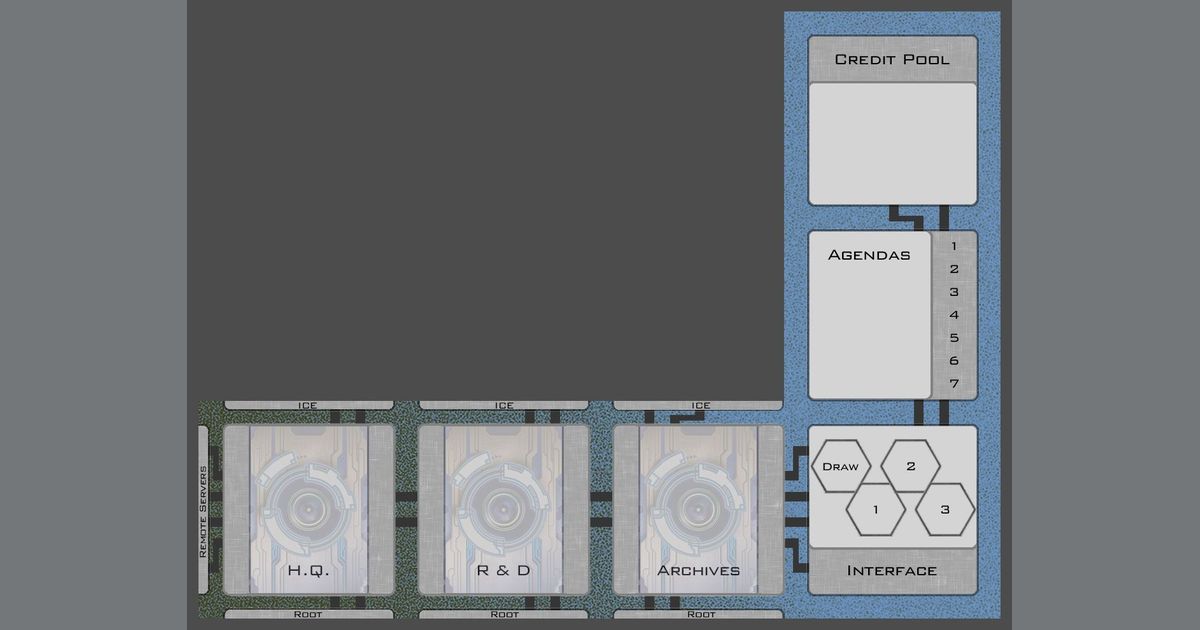Click the ICE label above Archives
Image resolution: width=1200 pixels, height=630 pixels.
pos(700,405)
